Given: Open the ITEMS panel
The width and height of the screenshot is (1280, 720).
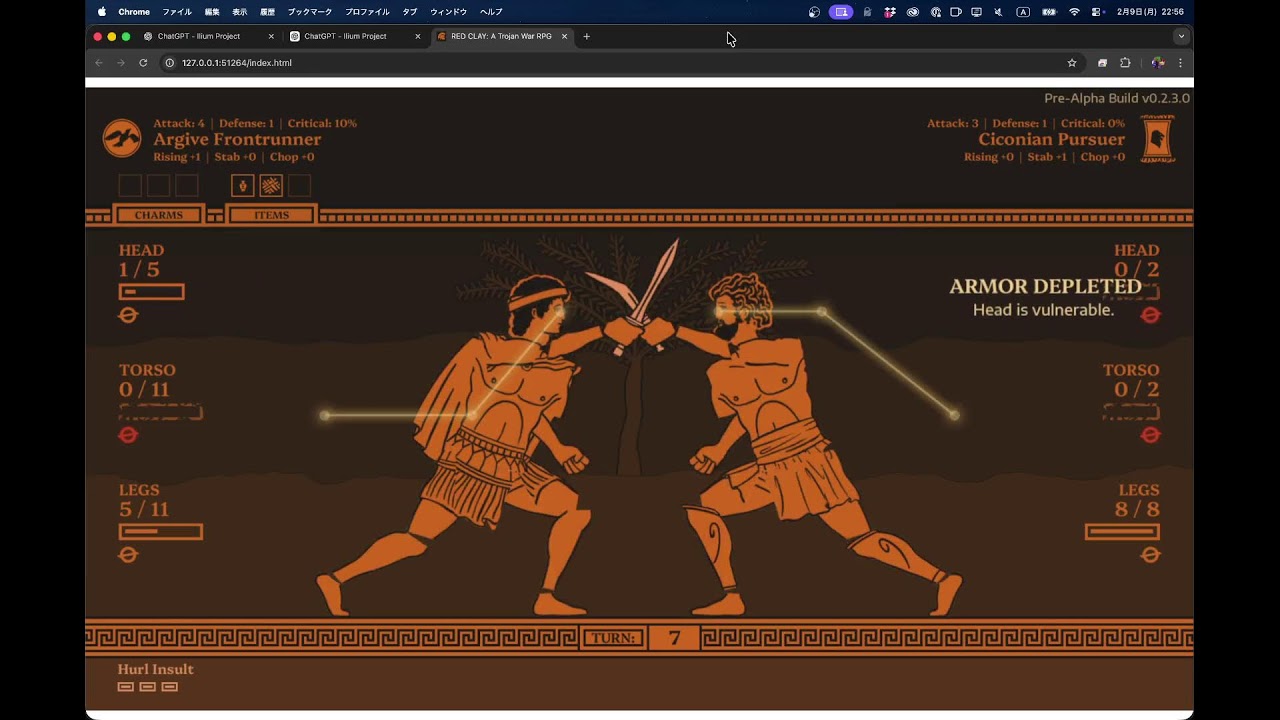Looking at the screenshot, I should (271, 215).
